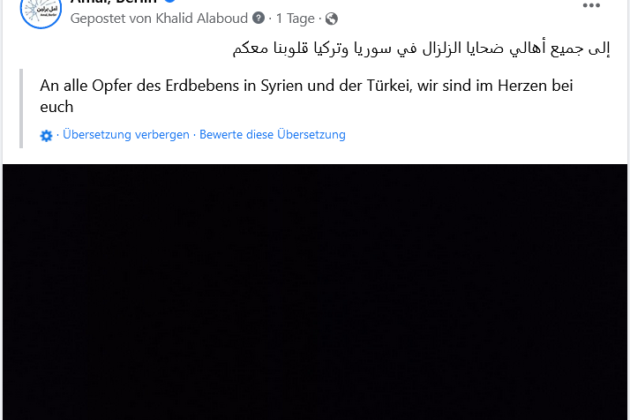Hide translation via "Übersetzung verbergen"
The width and height of the screenshot is (630, 420).
tap(126, 135)
